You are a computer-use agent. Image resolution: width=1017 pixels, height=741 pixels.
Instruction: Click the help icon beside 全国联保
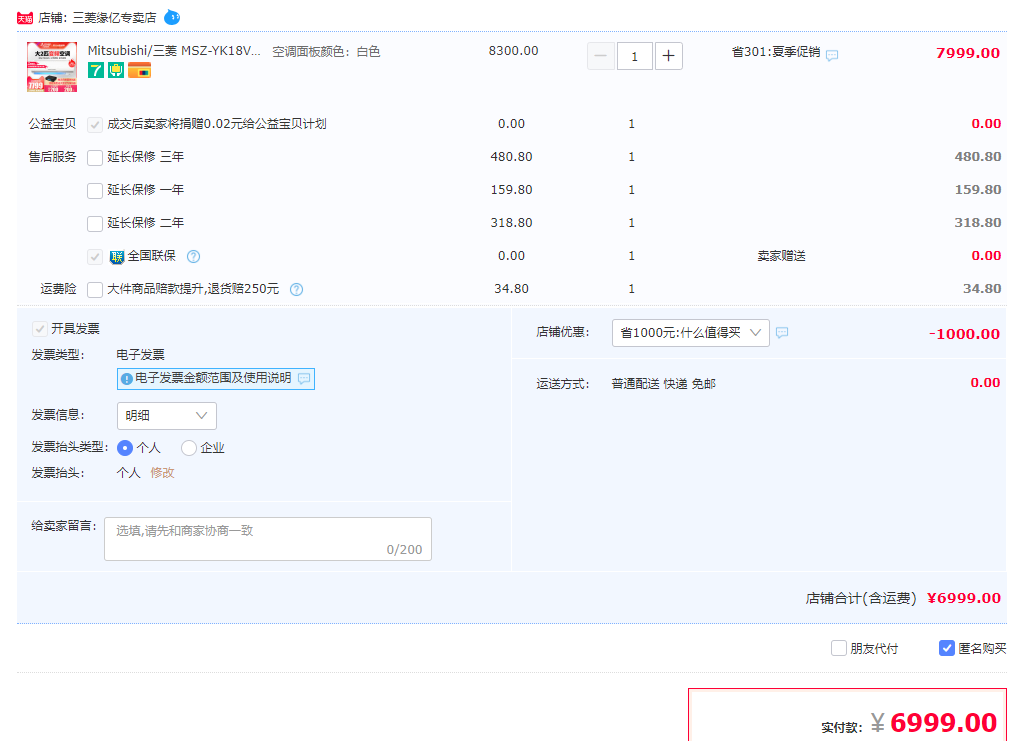193,256
